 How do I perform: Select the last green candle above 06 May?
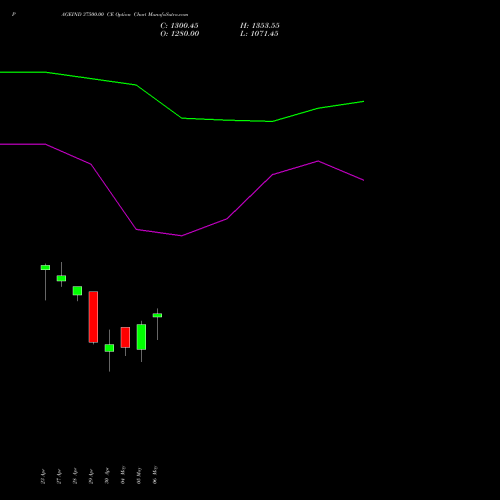coord(157,315)
